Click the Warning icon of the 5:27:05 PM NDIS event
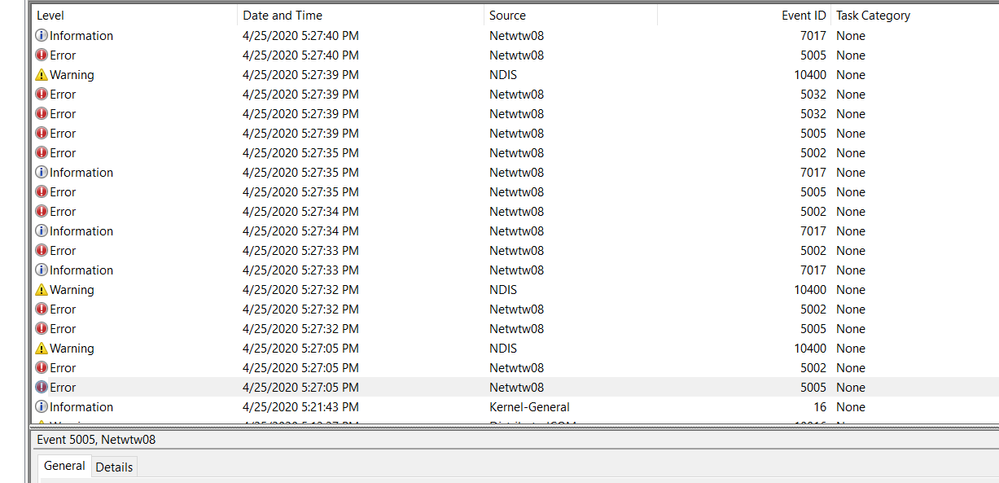The image size is (999, 483). click(41, 349)
